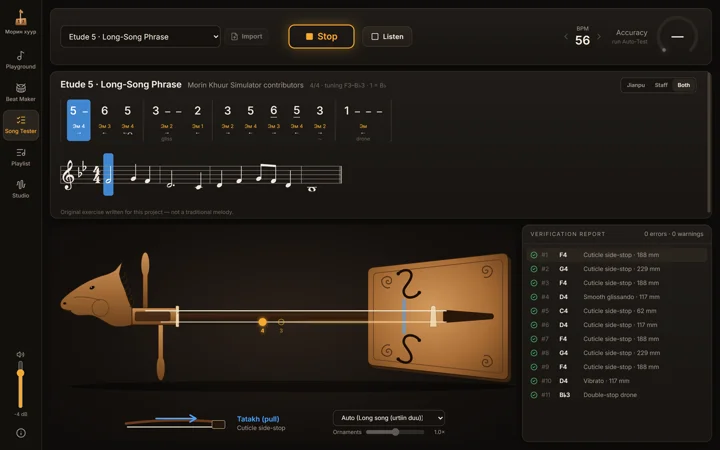This screenshot has width=720, height=450.
Task: Click the whole note at staff end
Action: [x=312, y=189]
